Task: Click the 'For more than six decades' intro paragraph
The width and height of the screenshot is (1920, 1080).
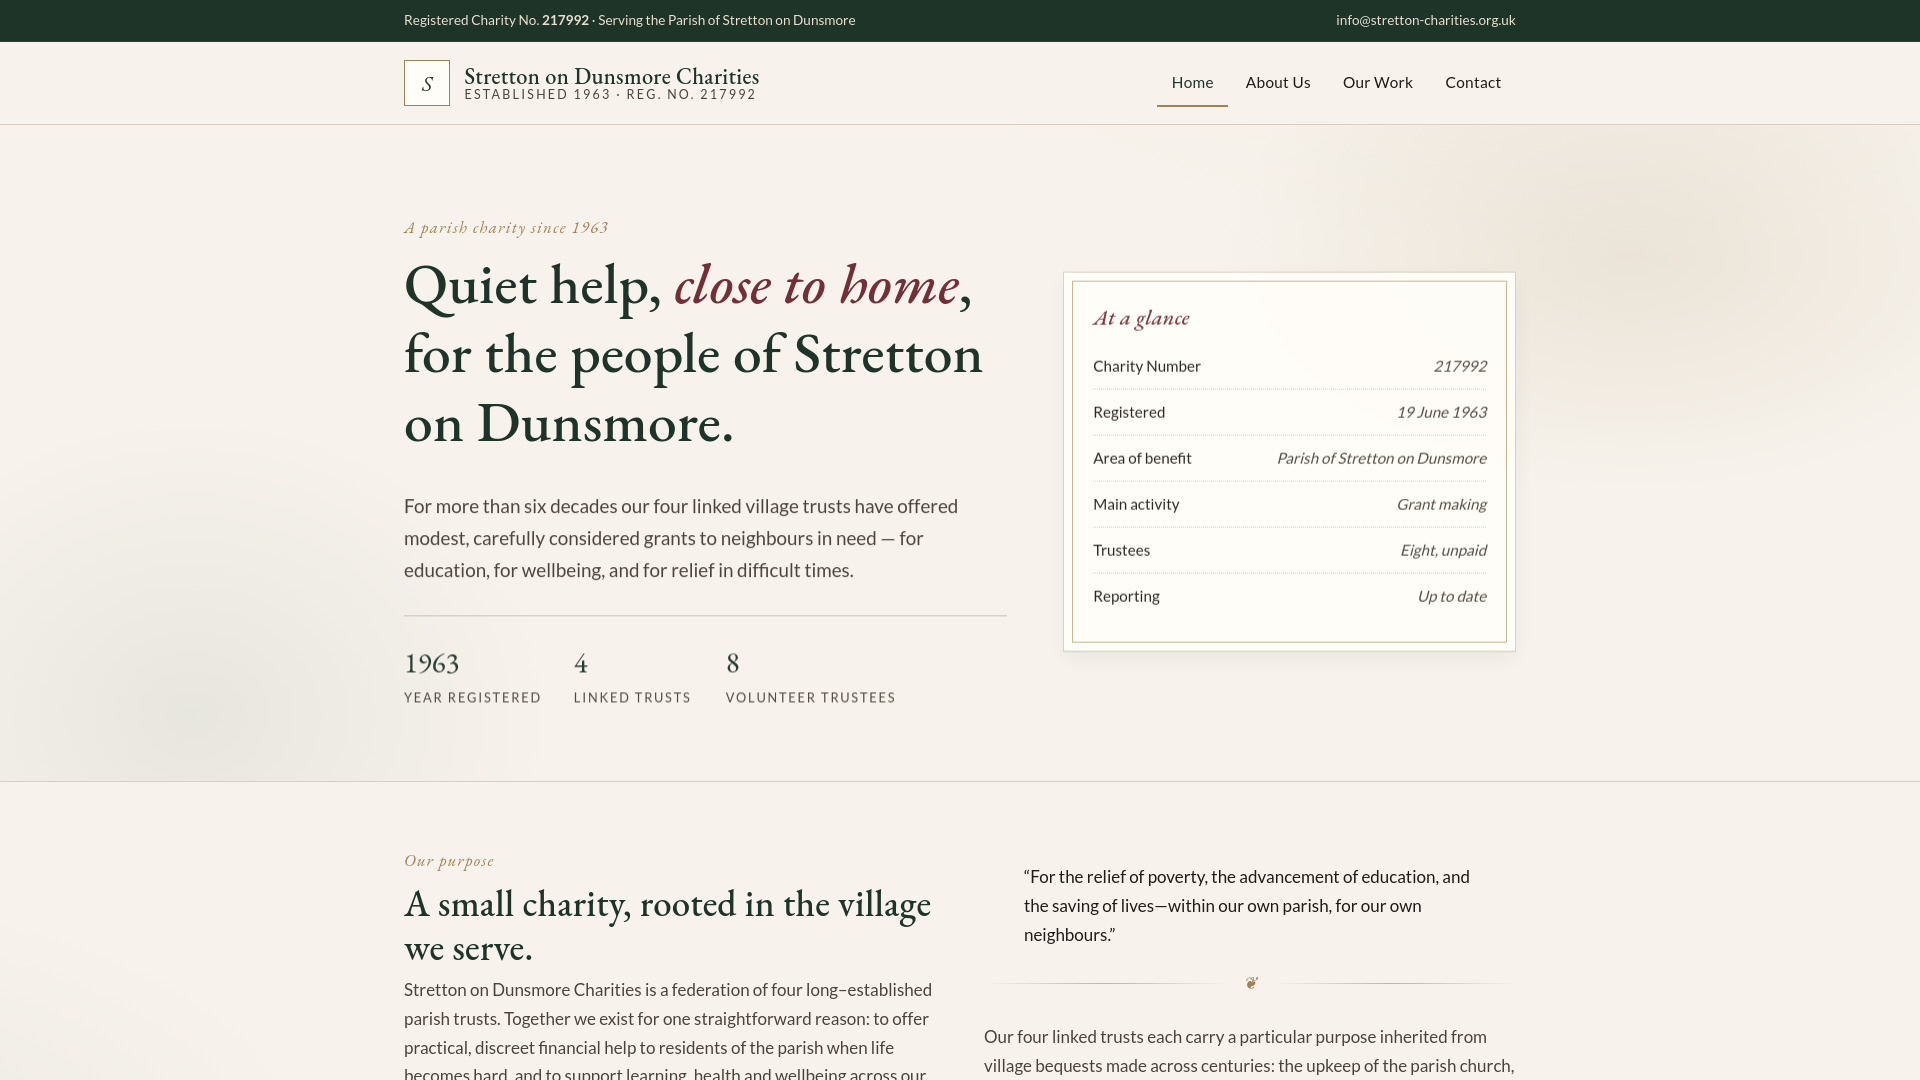Action: pos(681,538)
